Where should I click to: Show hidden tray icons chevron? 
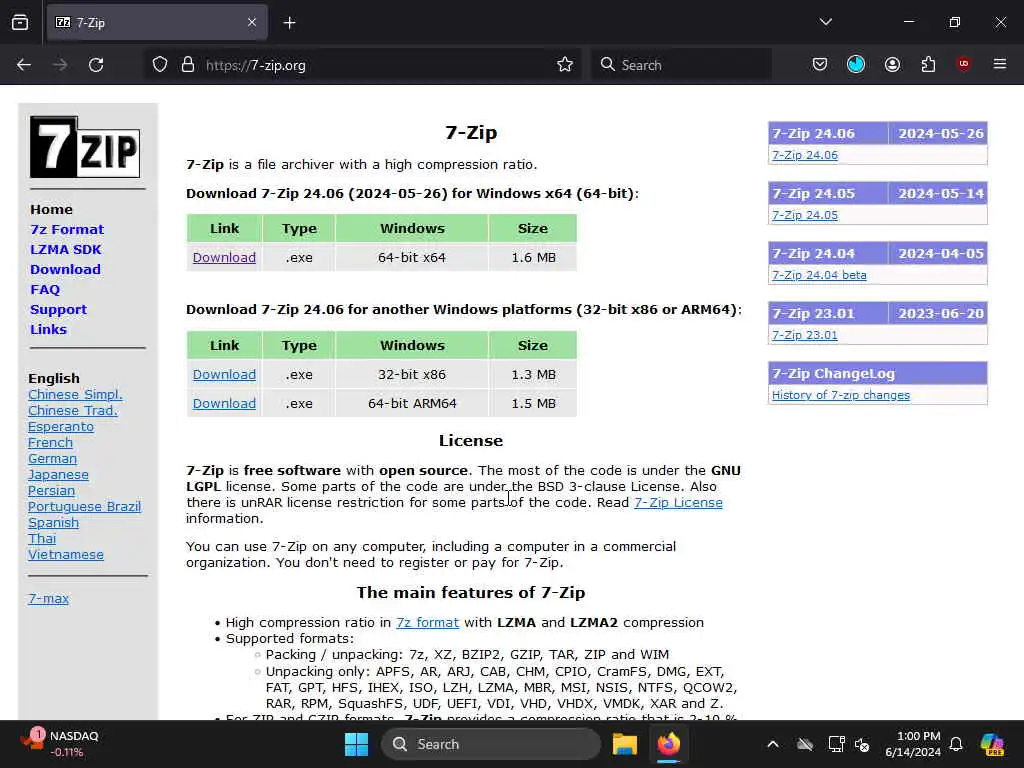tap(773, 744)
